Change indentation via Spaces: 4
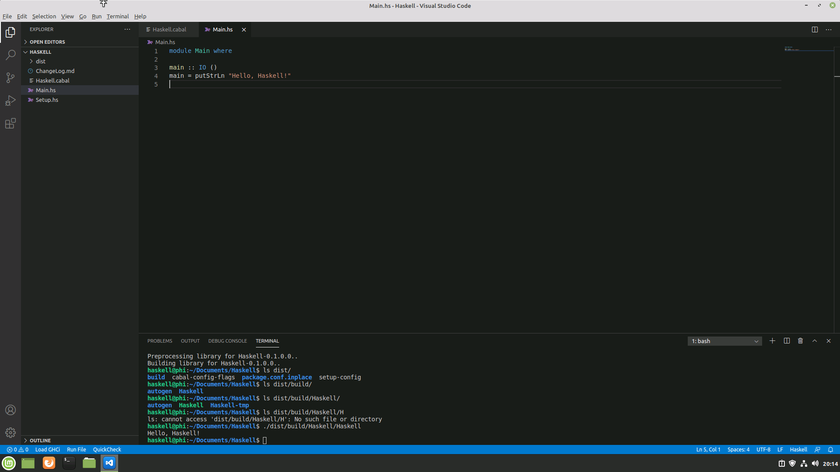The width and height of the screenshot is (840, 472). [x=738, y=449]
